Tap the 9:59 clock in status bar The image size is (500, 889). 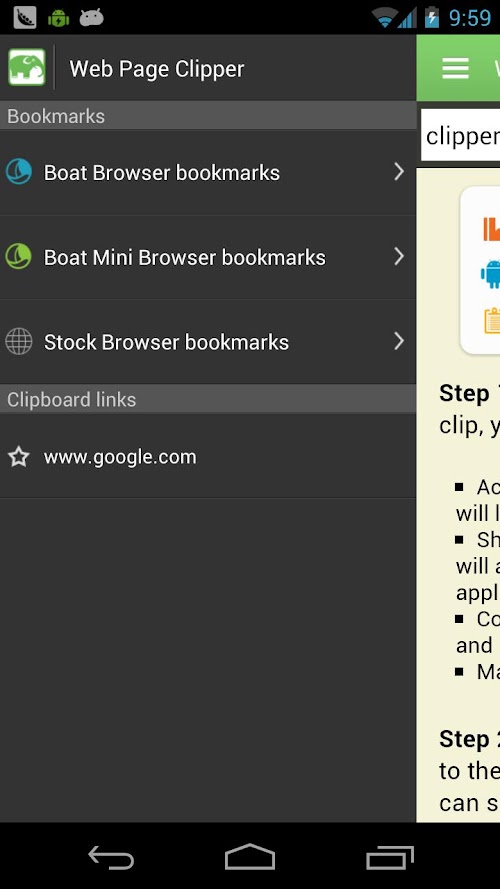pyautogui.click(x=470, y=18)
